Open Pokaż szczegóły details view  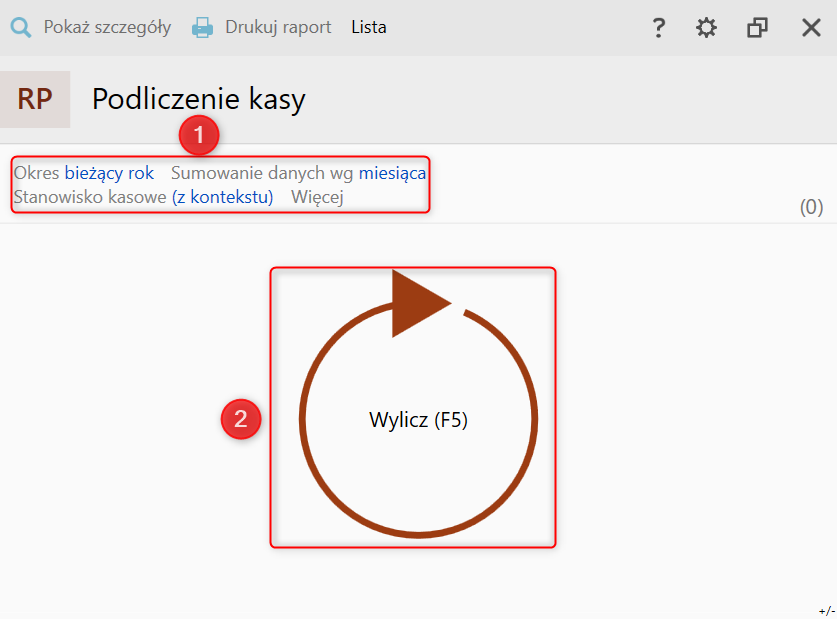pos(107,27)
